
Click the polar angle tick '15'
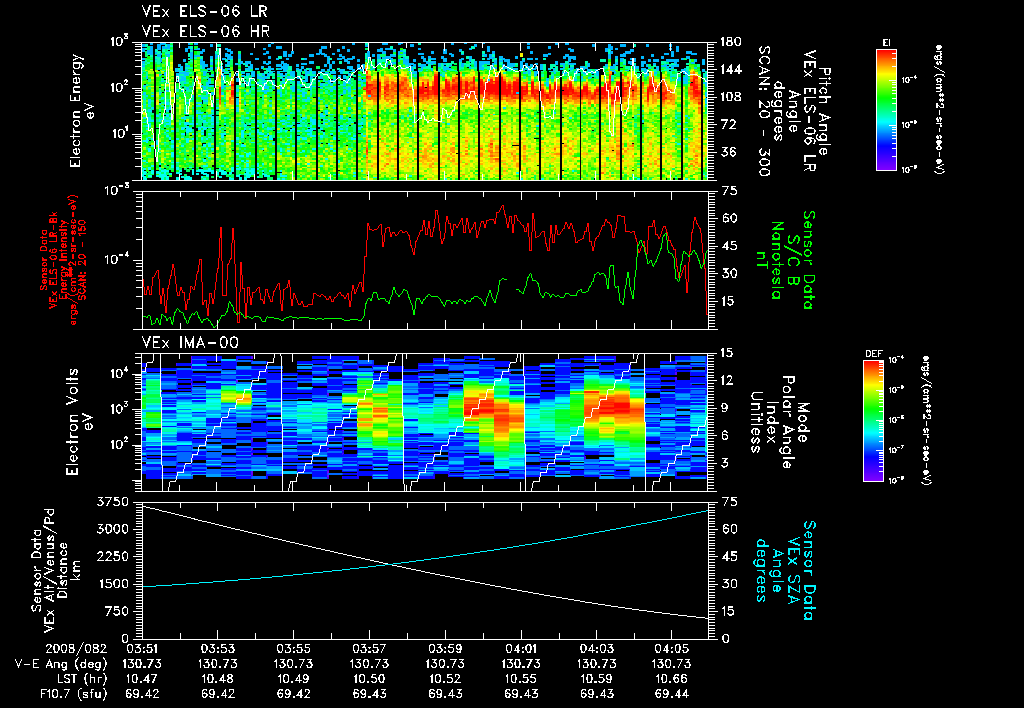pos(726,353)
